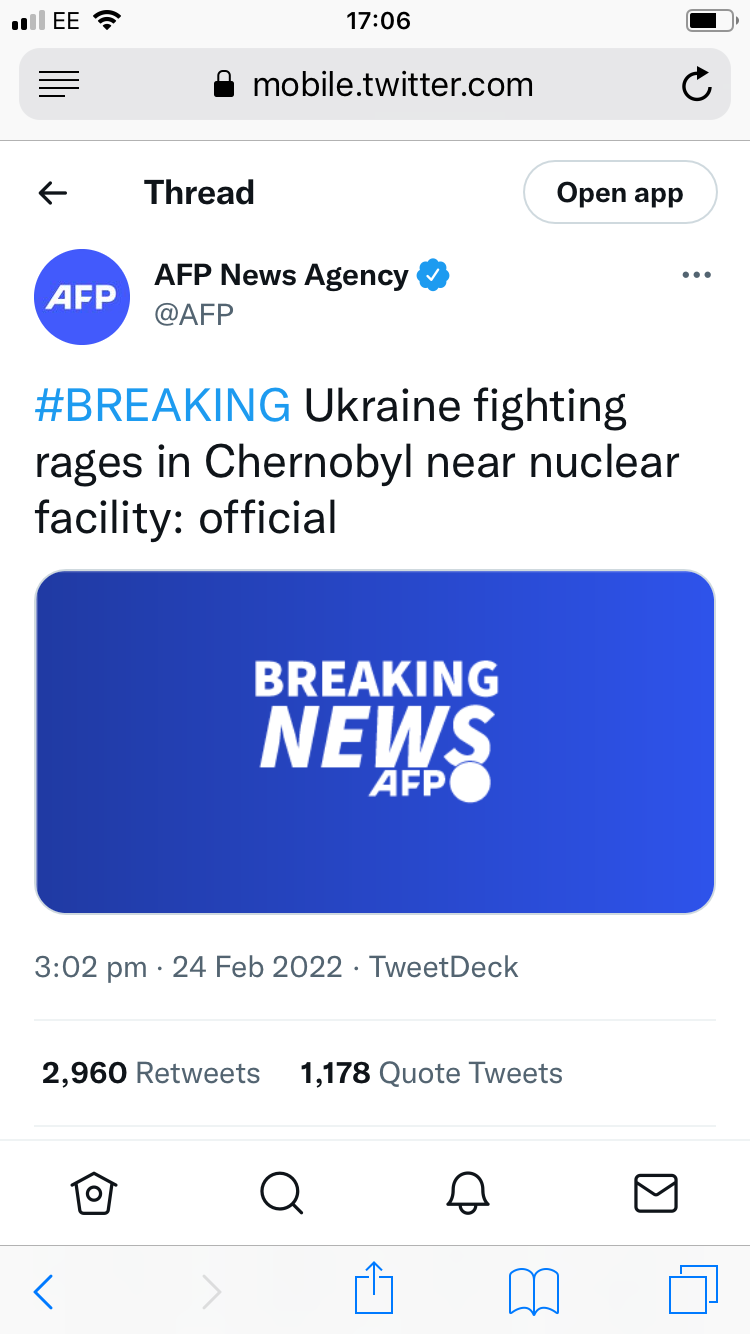This screenshot has width=750, height=1334.
Task: Show Safari open tabs overview
Action: pos(693,1290)
